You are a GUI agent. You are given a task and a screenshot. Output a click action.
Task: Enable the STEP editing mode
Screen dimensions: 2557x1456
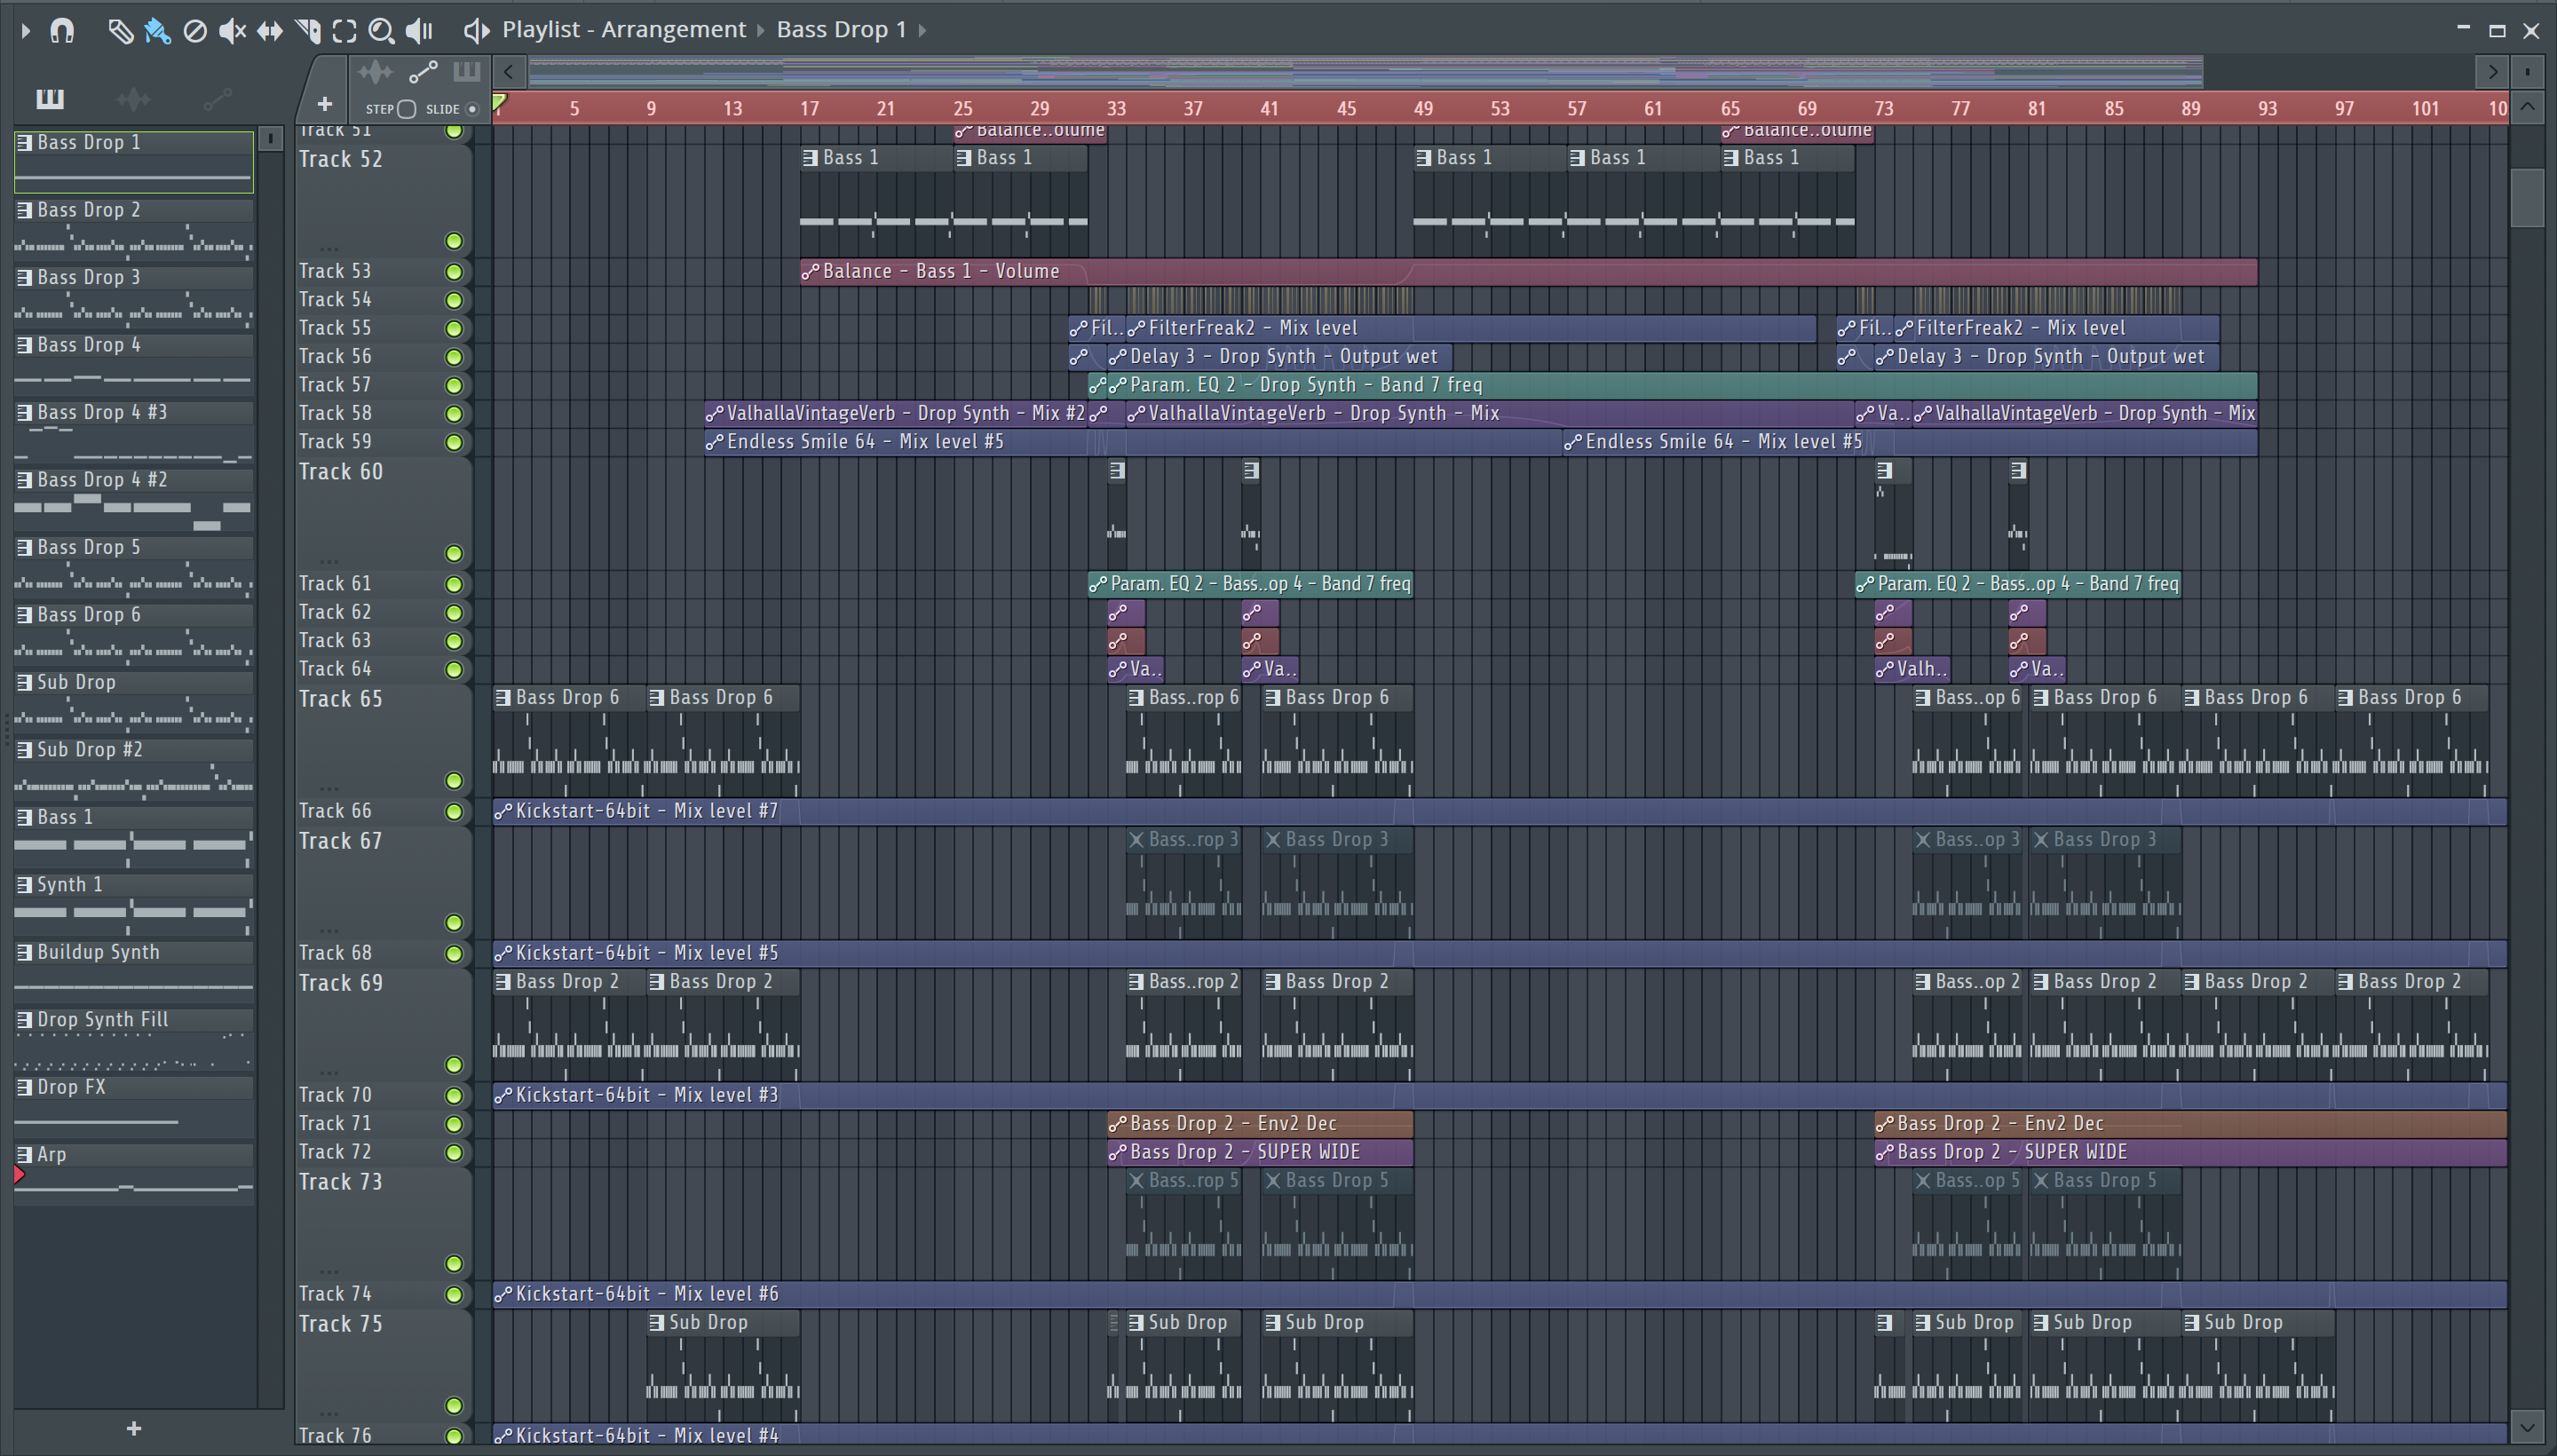pyautogui.click(x=406, y=109)
